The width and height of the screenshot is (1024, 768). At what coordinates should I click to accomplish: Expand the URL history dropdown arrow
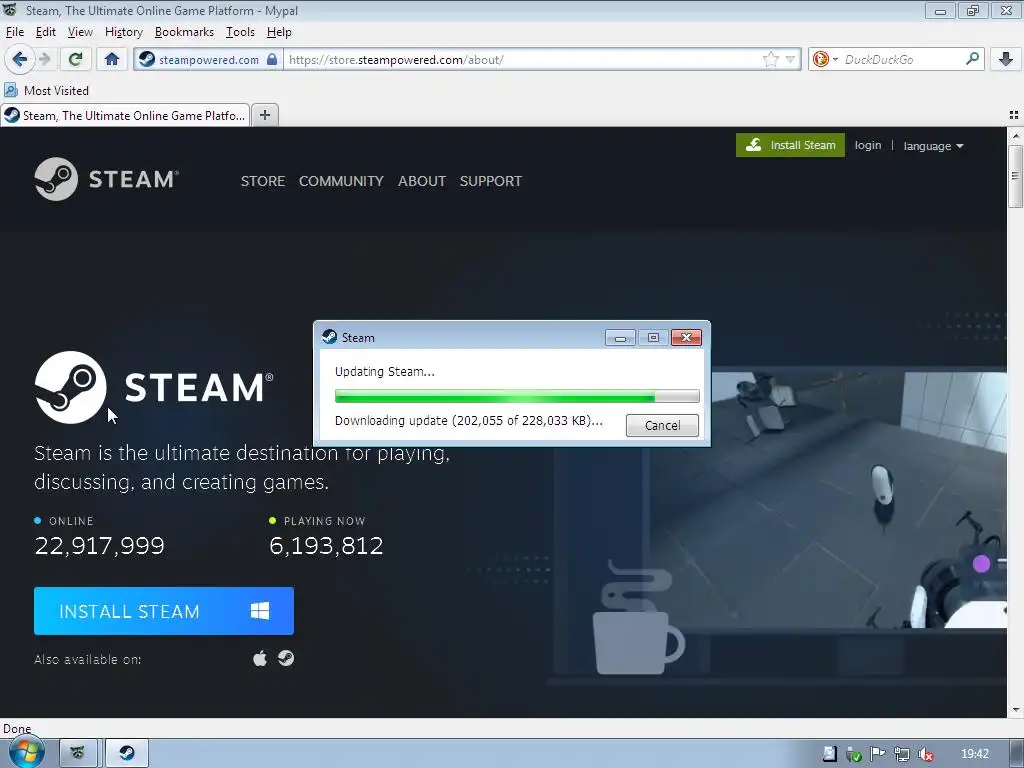[x=790, y=59]
